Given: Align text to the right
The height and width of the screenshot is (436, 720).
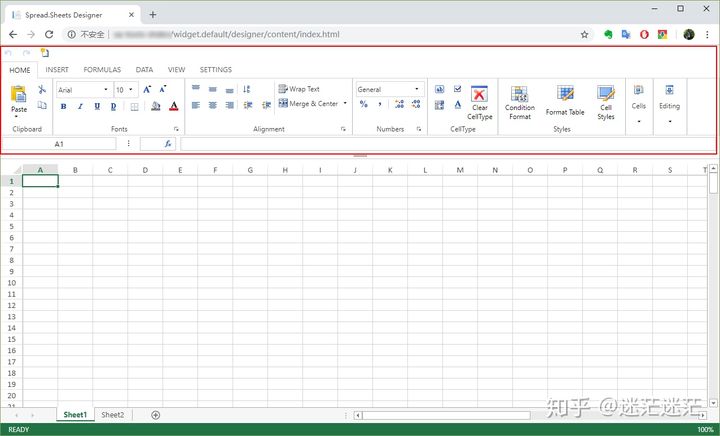Looking at the screenshot, I should [230, 106].
